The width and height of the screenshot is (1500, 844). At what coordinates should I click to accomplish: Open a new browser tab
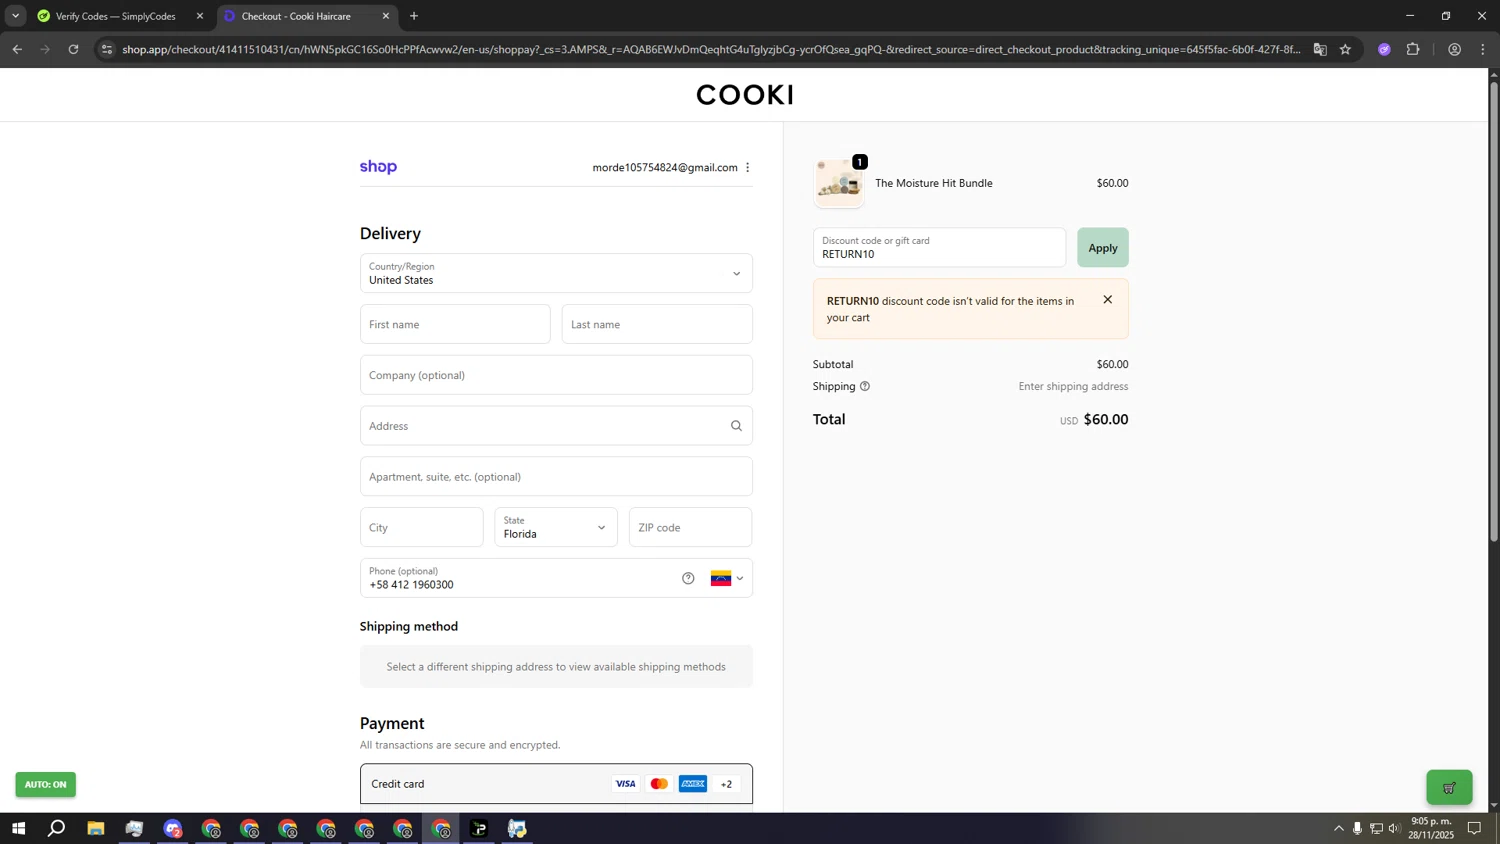click(x=414, y=16)
